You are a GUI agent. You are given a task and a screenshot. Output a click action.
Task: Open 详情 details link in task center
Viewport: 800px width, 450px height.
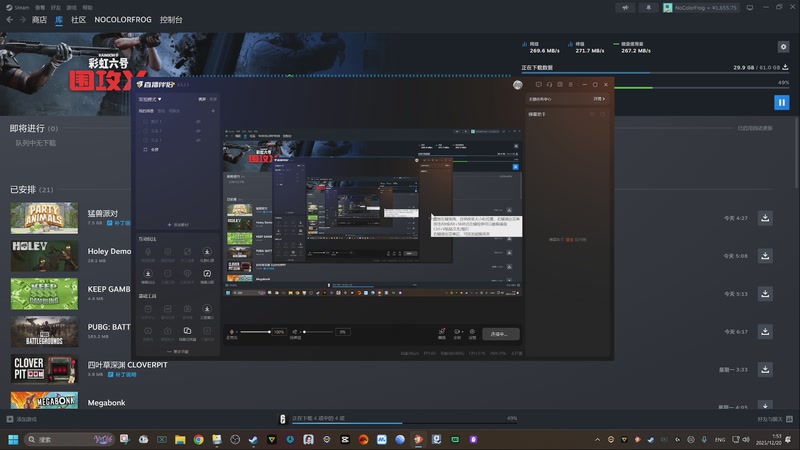[x=599, y=99]
